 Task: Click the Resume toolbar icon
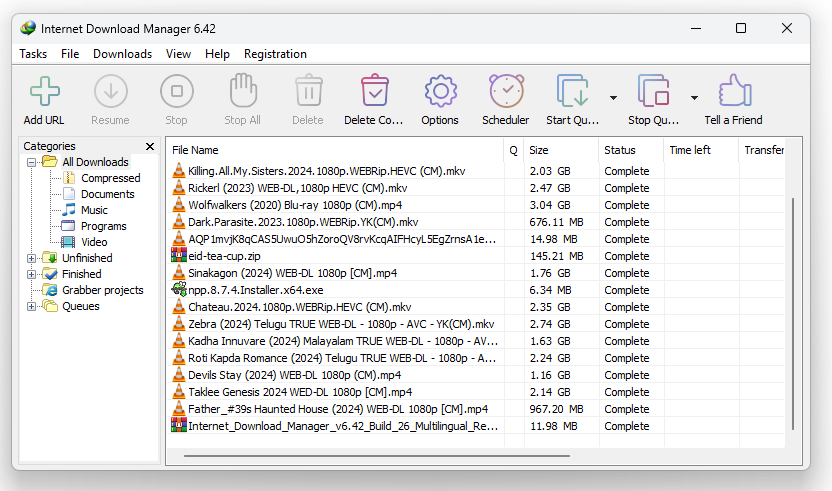110,91
